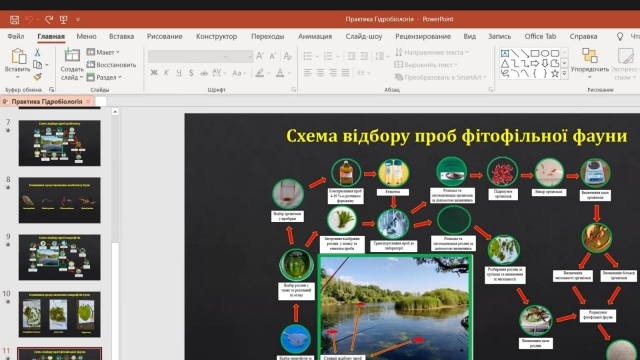The width and height of the screenshot is (640, 360).
Task: Click Восстановить slide reset button
Action: click(x=111, y=64)
